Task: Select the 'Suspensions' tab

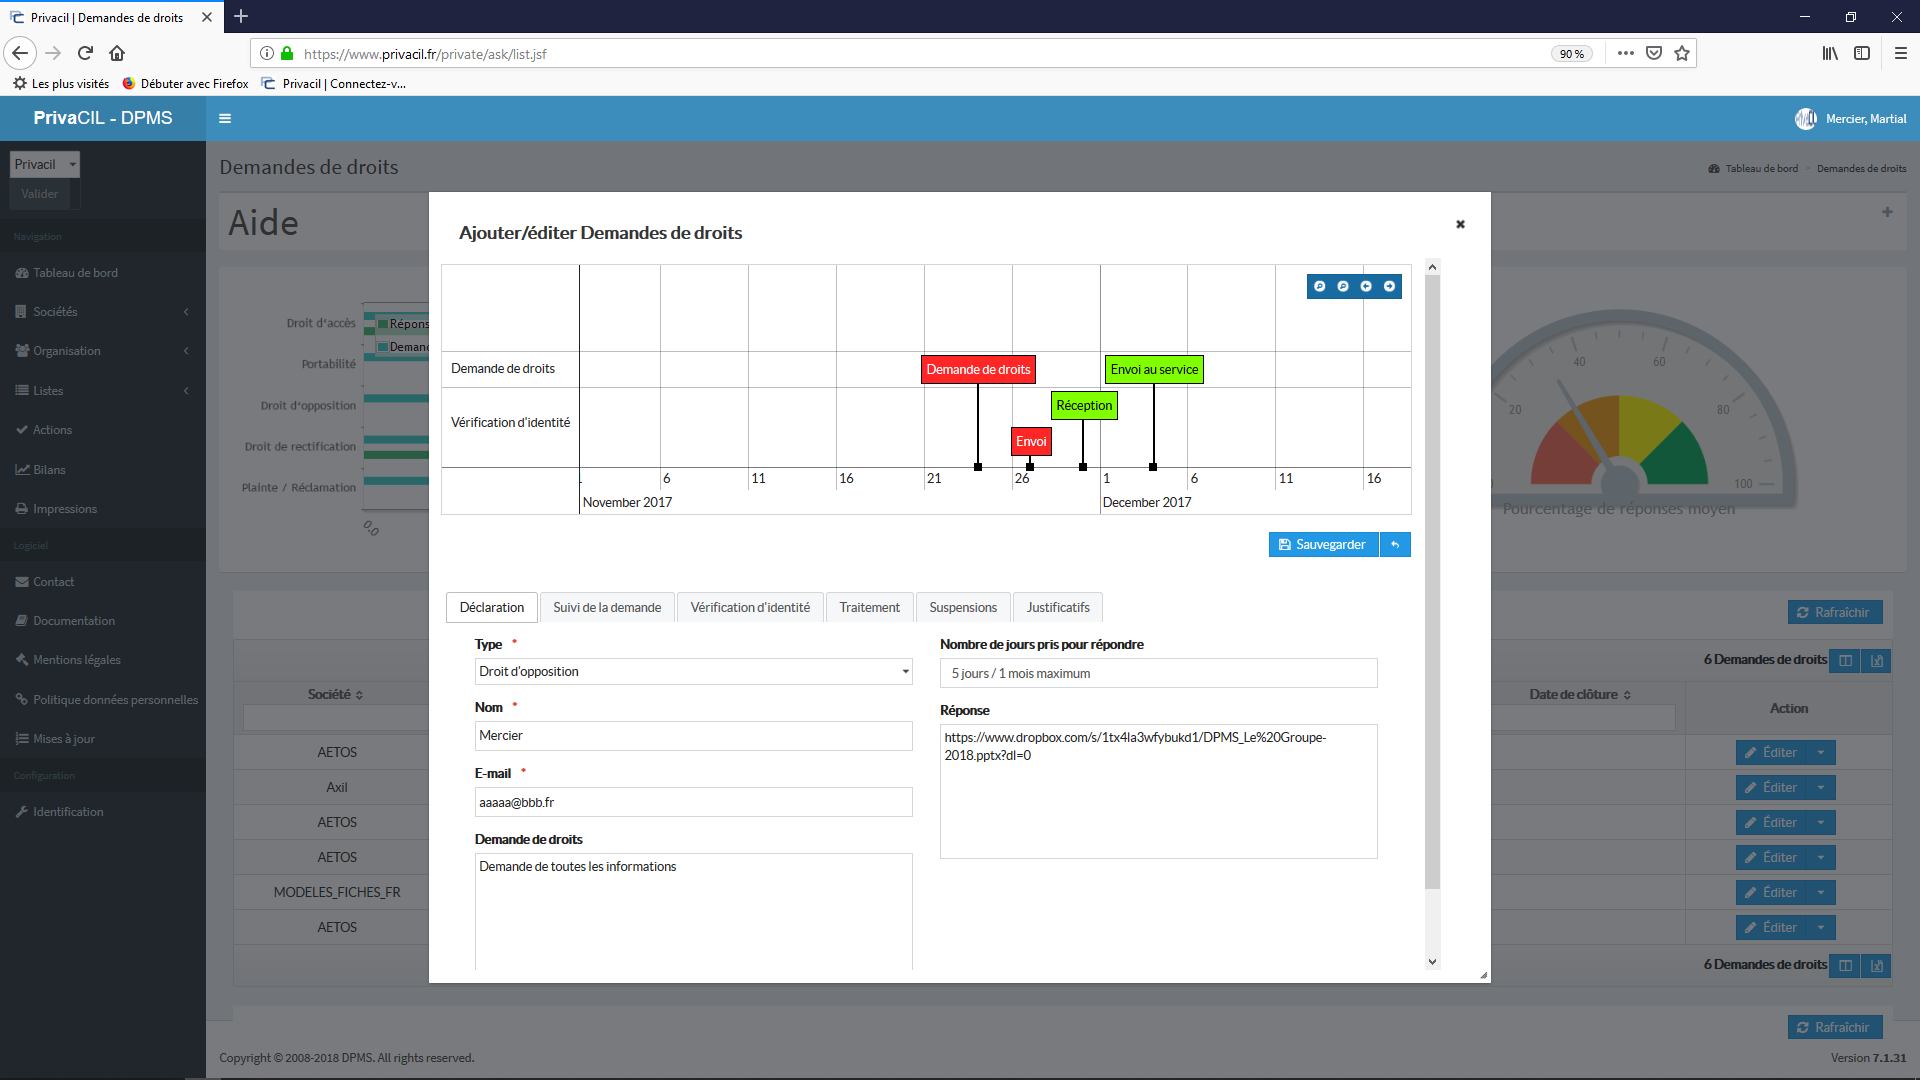Action: pos(963,605)
